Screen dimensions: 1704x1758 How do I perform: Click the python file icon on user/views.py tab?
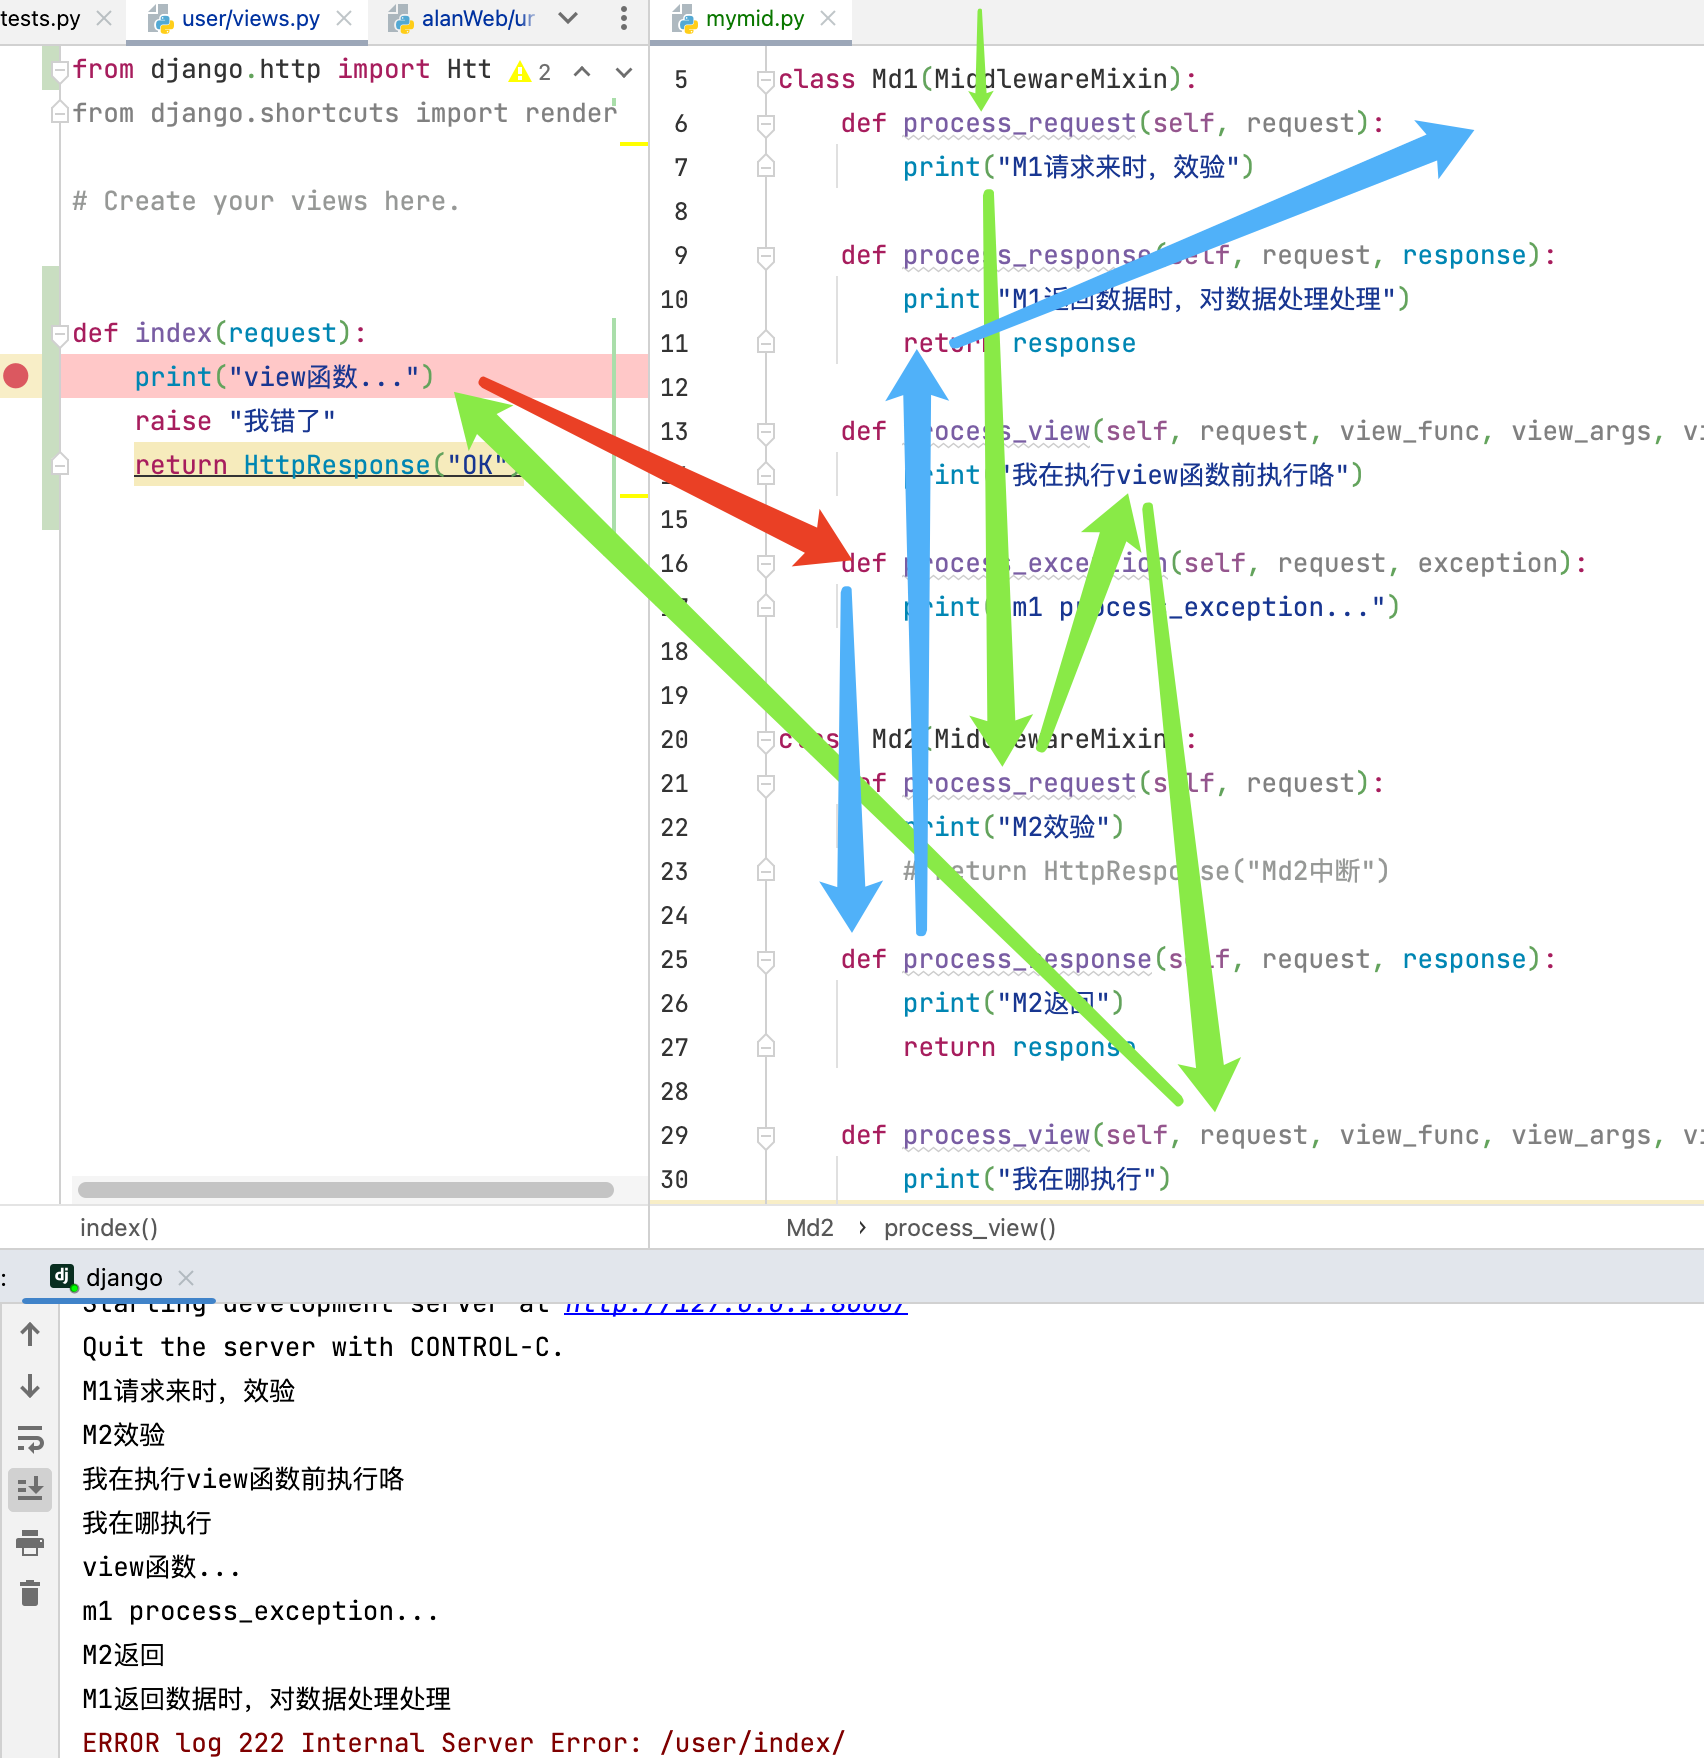[160, 19]
